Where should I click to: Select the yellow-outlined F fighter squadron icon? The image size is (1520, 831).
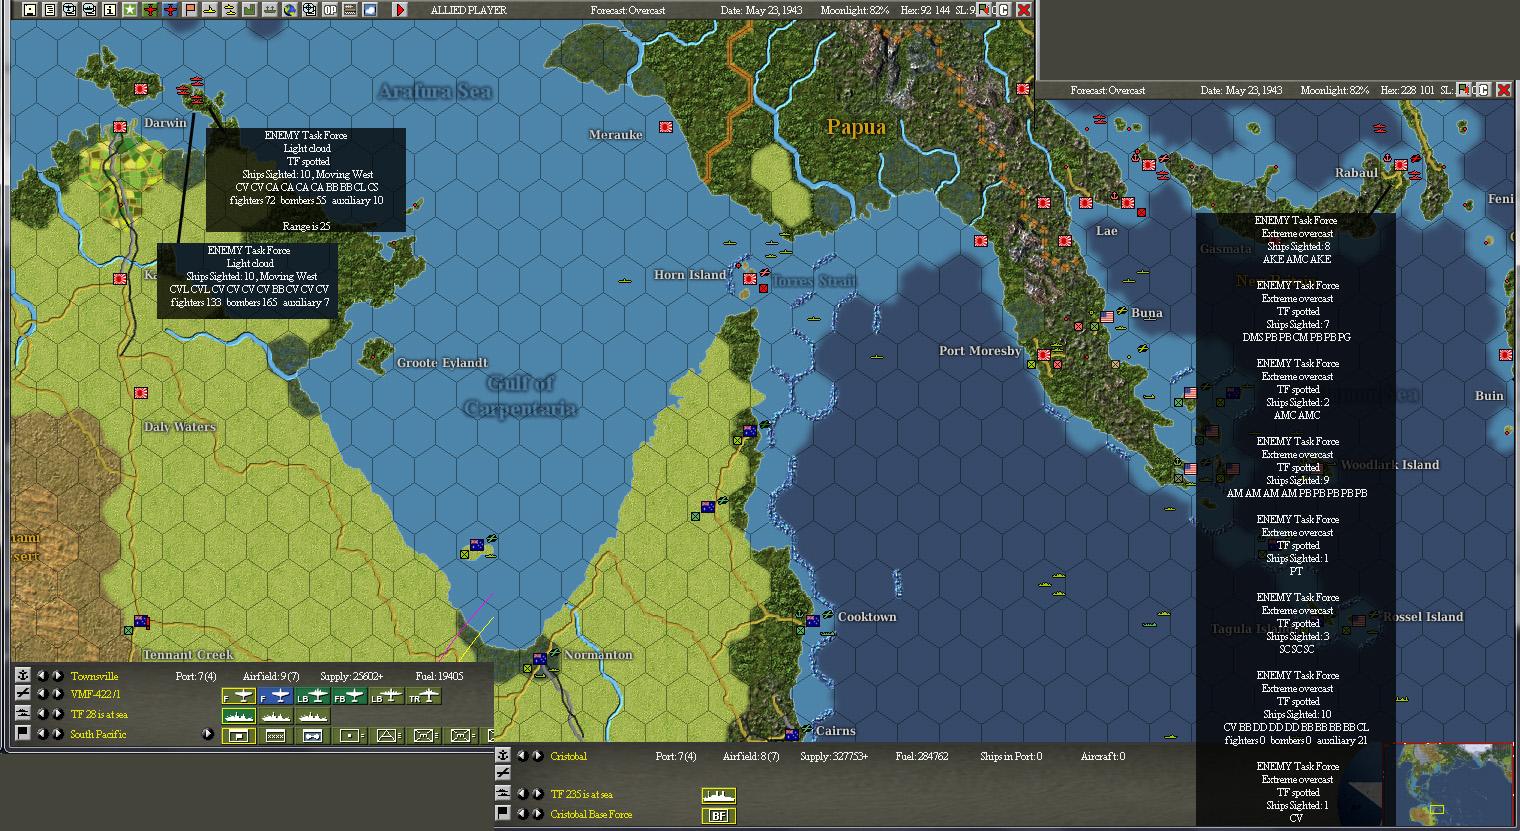tap(238, 696)
